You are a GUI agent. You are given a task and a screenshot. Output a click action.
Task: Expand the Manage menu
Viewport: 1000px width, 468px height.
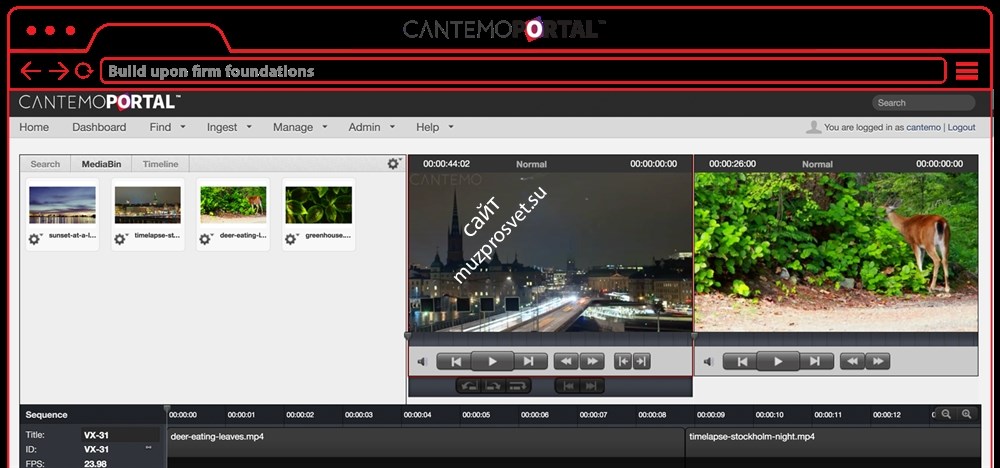pos(300,127)
